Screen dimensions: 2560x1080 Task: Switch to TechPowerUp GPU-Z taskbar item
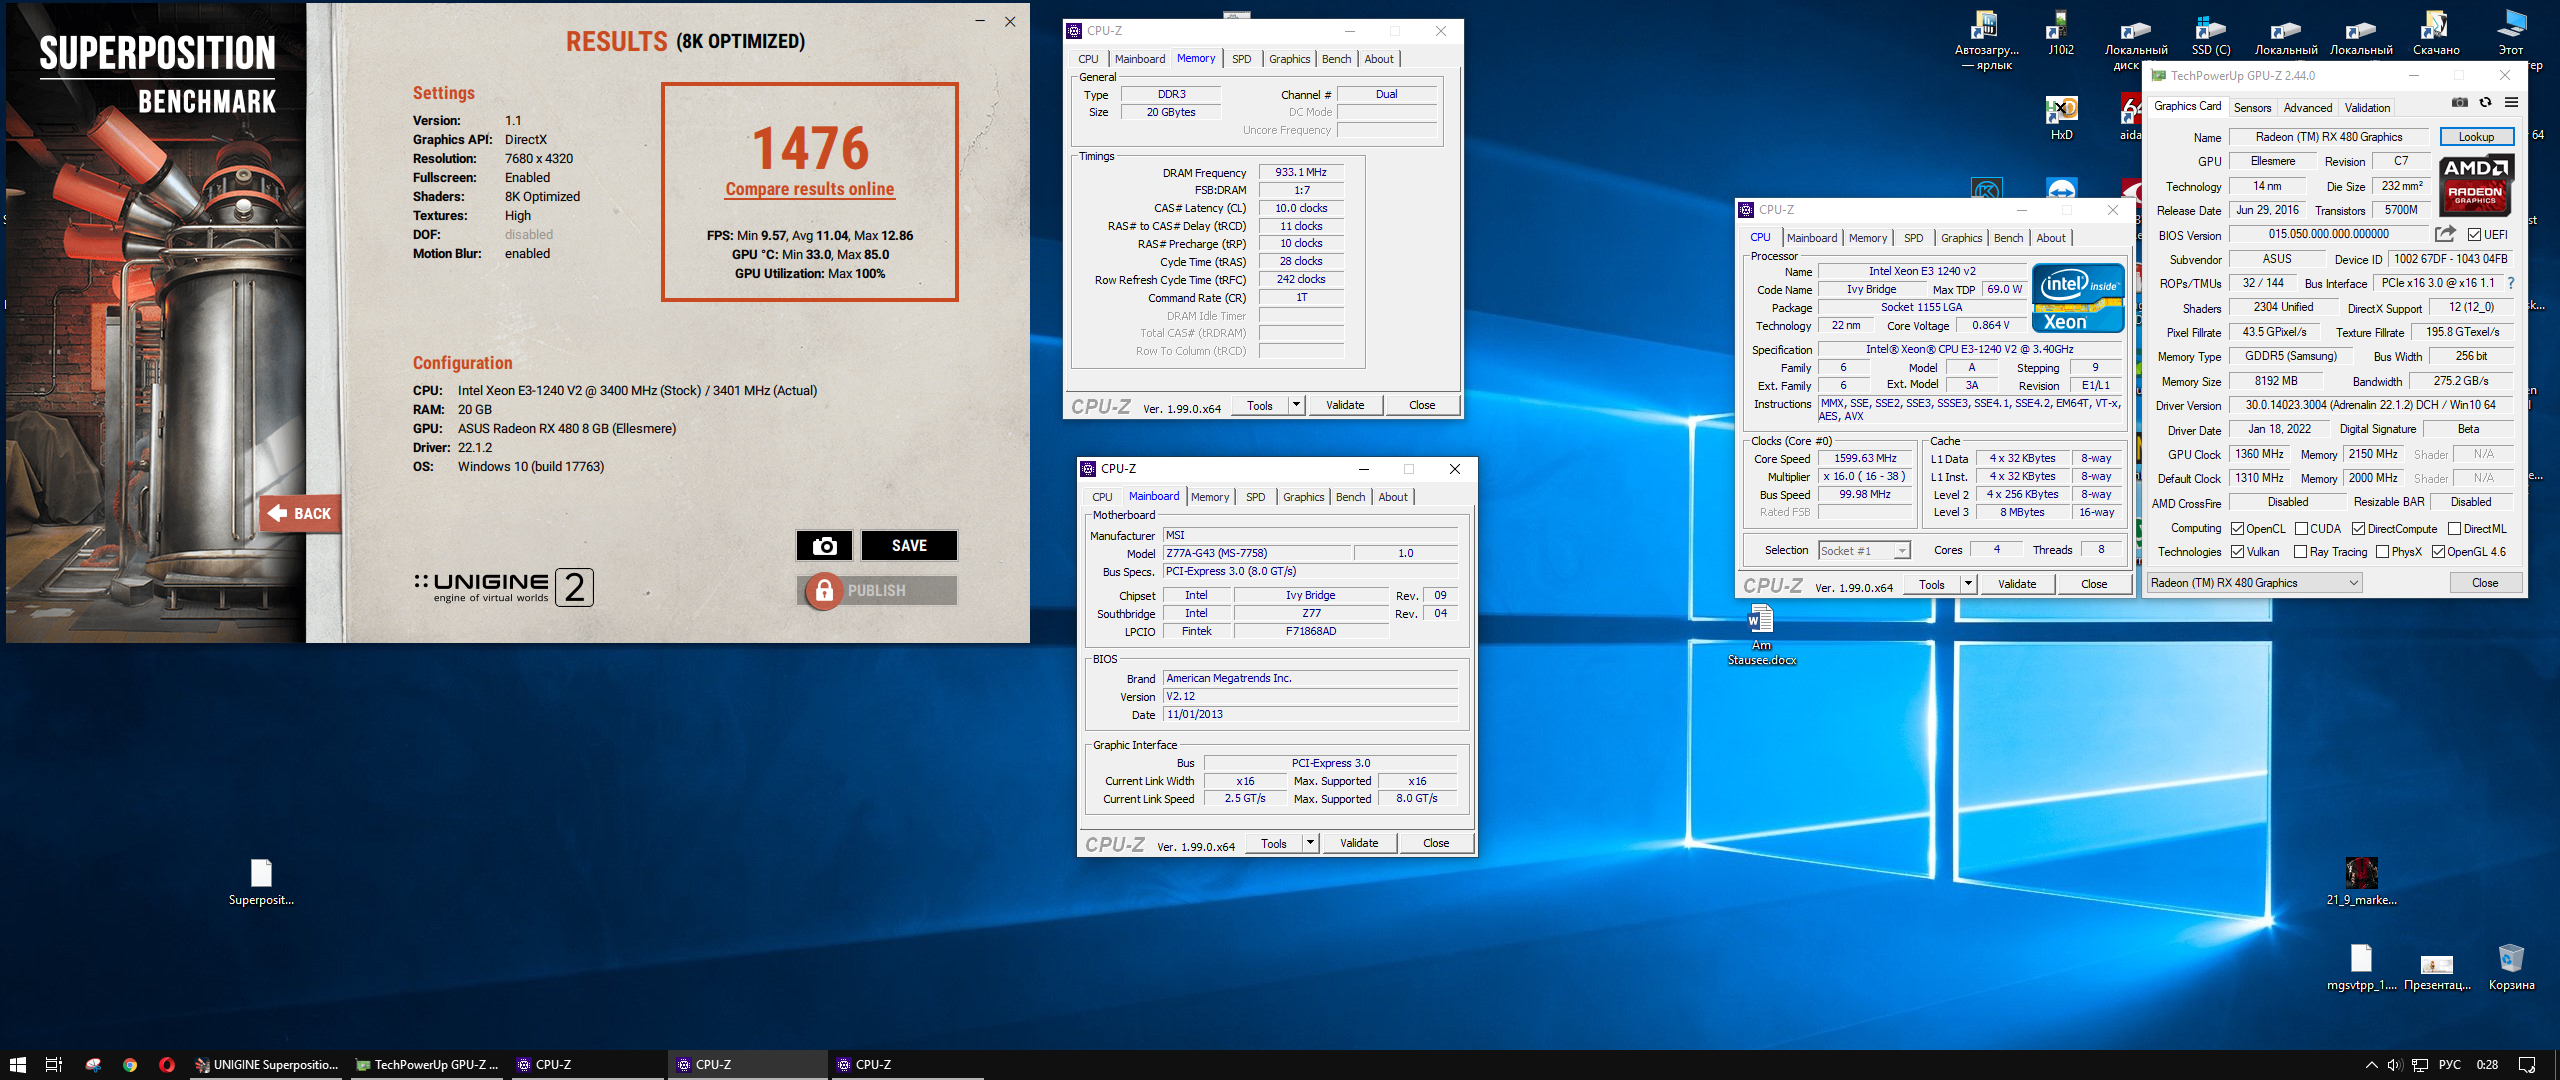point(427,1065)
